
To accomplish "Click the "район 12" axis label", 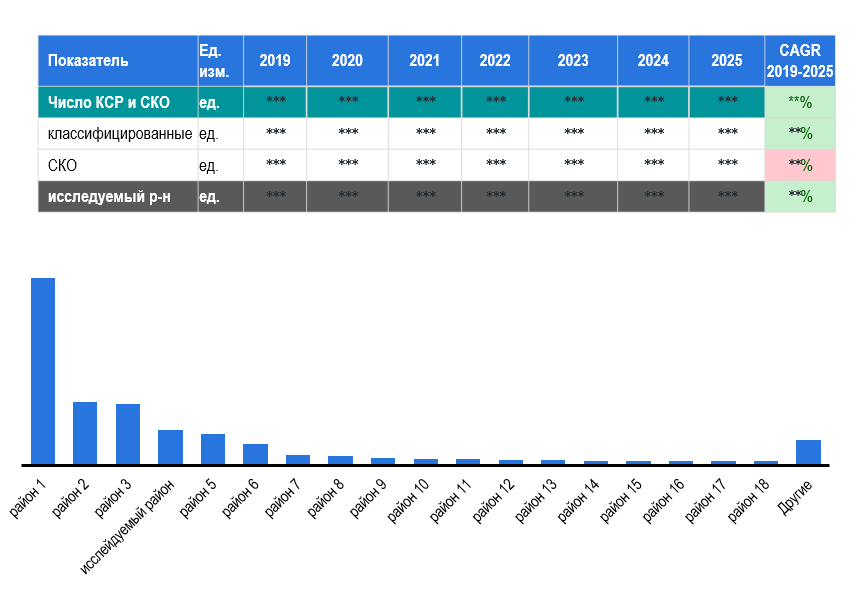I will pos(493,501).
